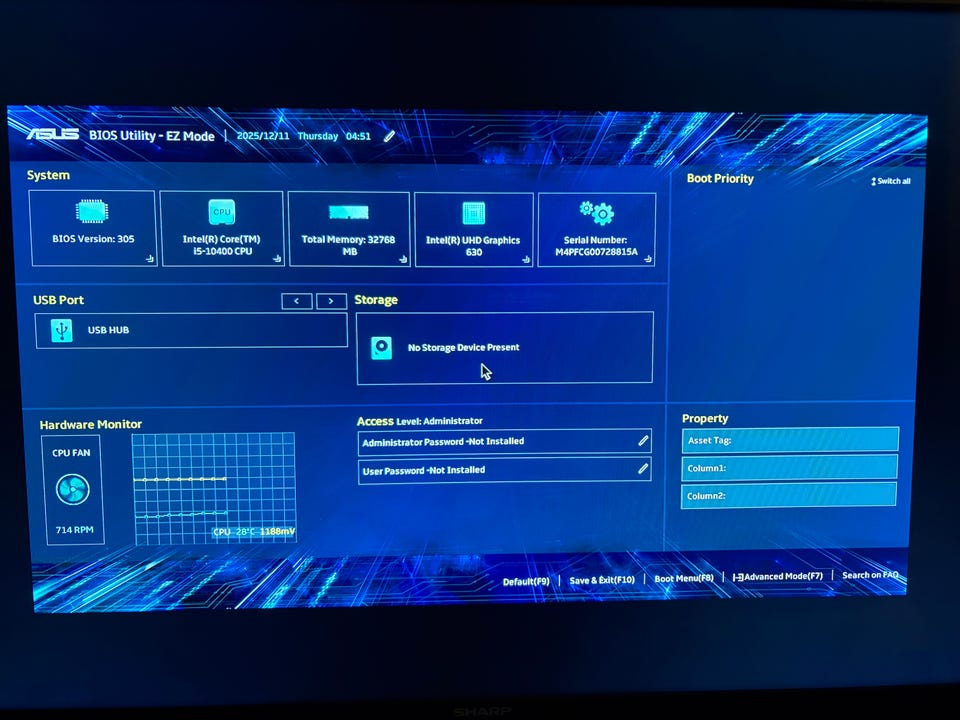
Task: Click the hardware monitor graph
Action: tap(214, 489)
